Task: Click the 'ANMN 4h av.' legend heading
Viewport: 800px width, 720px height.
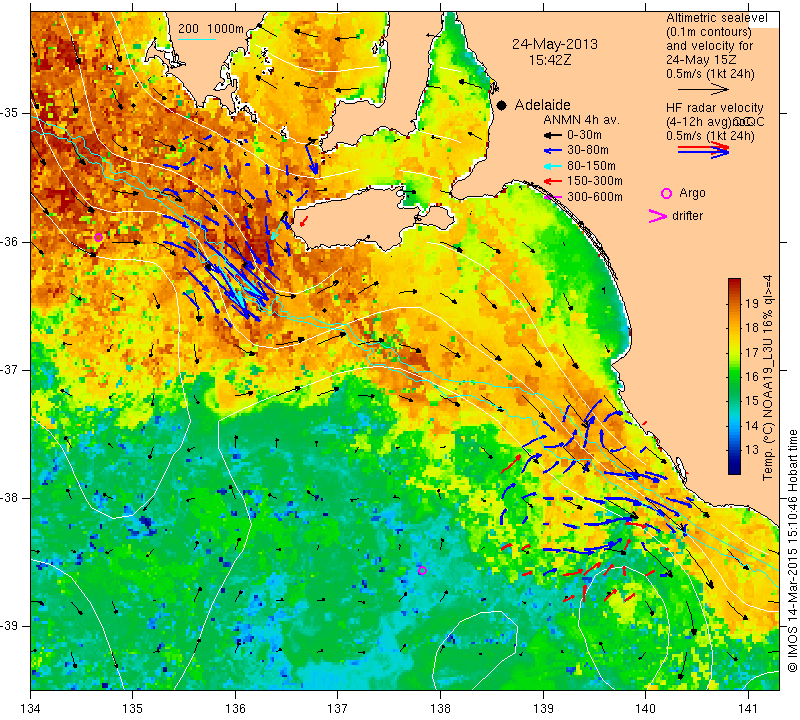Action: pyautogui.click(x=581, y=120)
